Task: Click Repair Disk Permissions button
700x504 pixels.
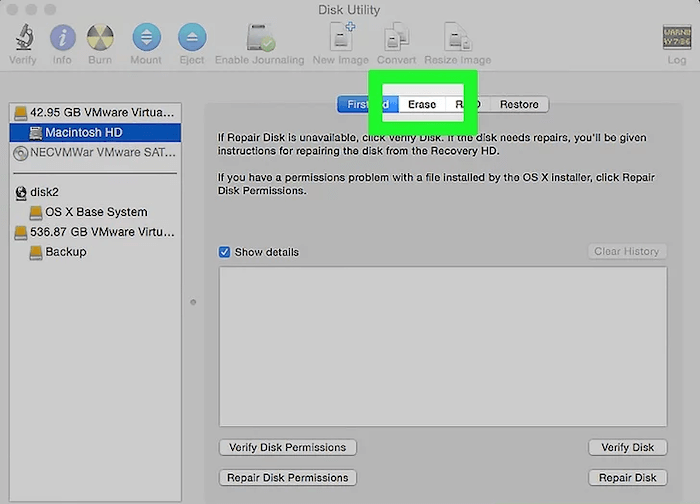Action: (288, 478)
